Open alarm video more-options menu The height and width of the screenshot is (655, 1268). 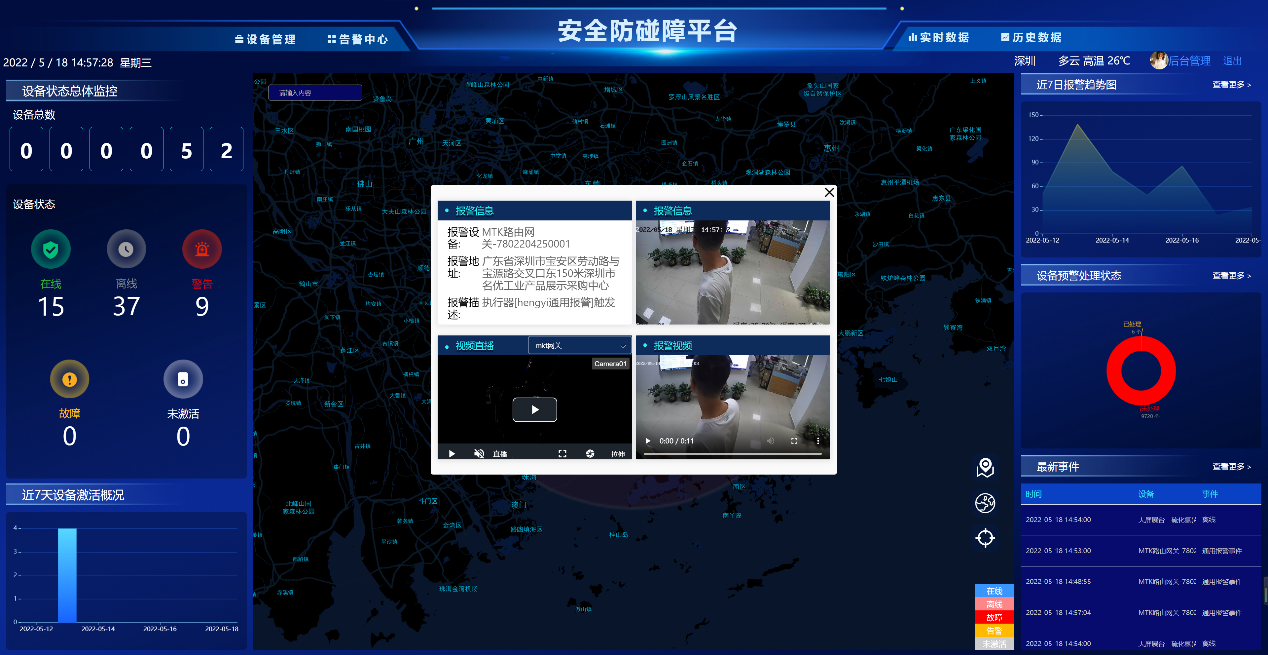coord(818,441)
